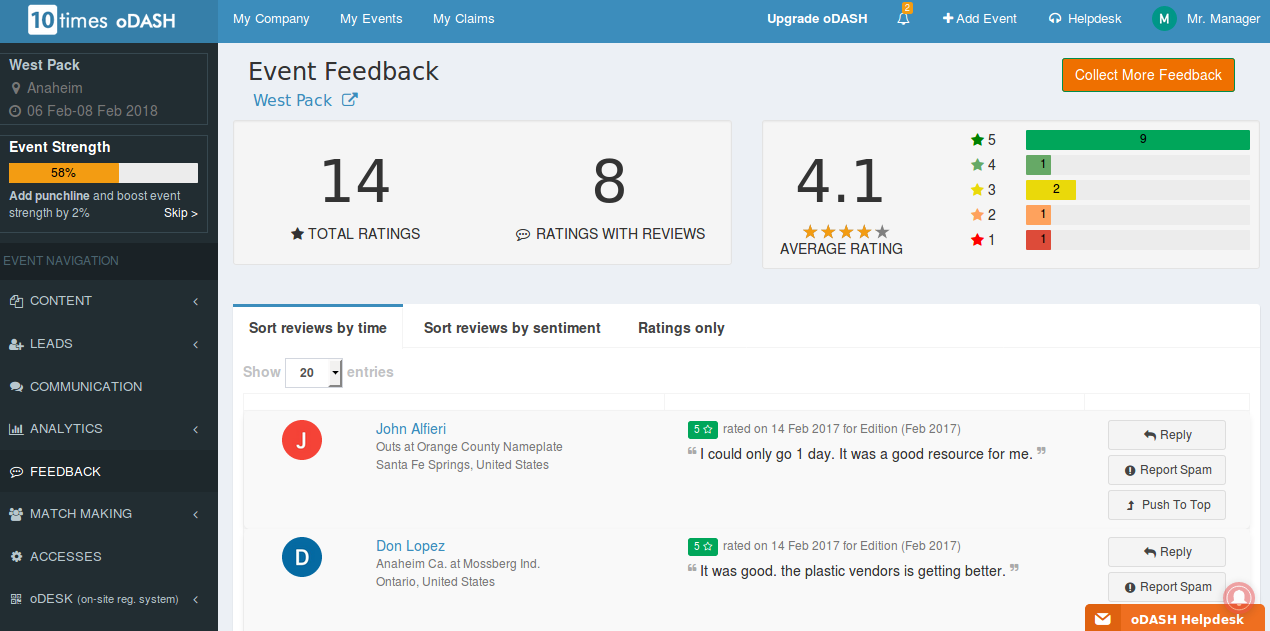Click the Mr. Manager avatar icon
Viewport: 1270px width, 631px height.
(x=1164, y=19)
